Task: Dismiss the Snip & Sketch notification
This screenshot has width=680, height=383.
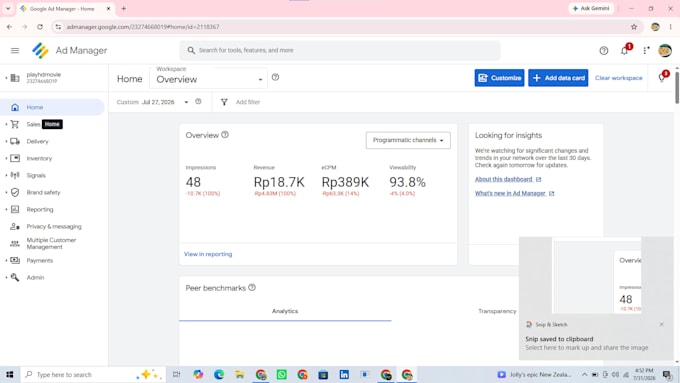Action: pos(661,324)
